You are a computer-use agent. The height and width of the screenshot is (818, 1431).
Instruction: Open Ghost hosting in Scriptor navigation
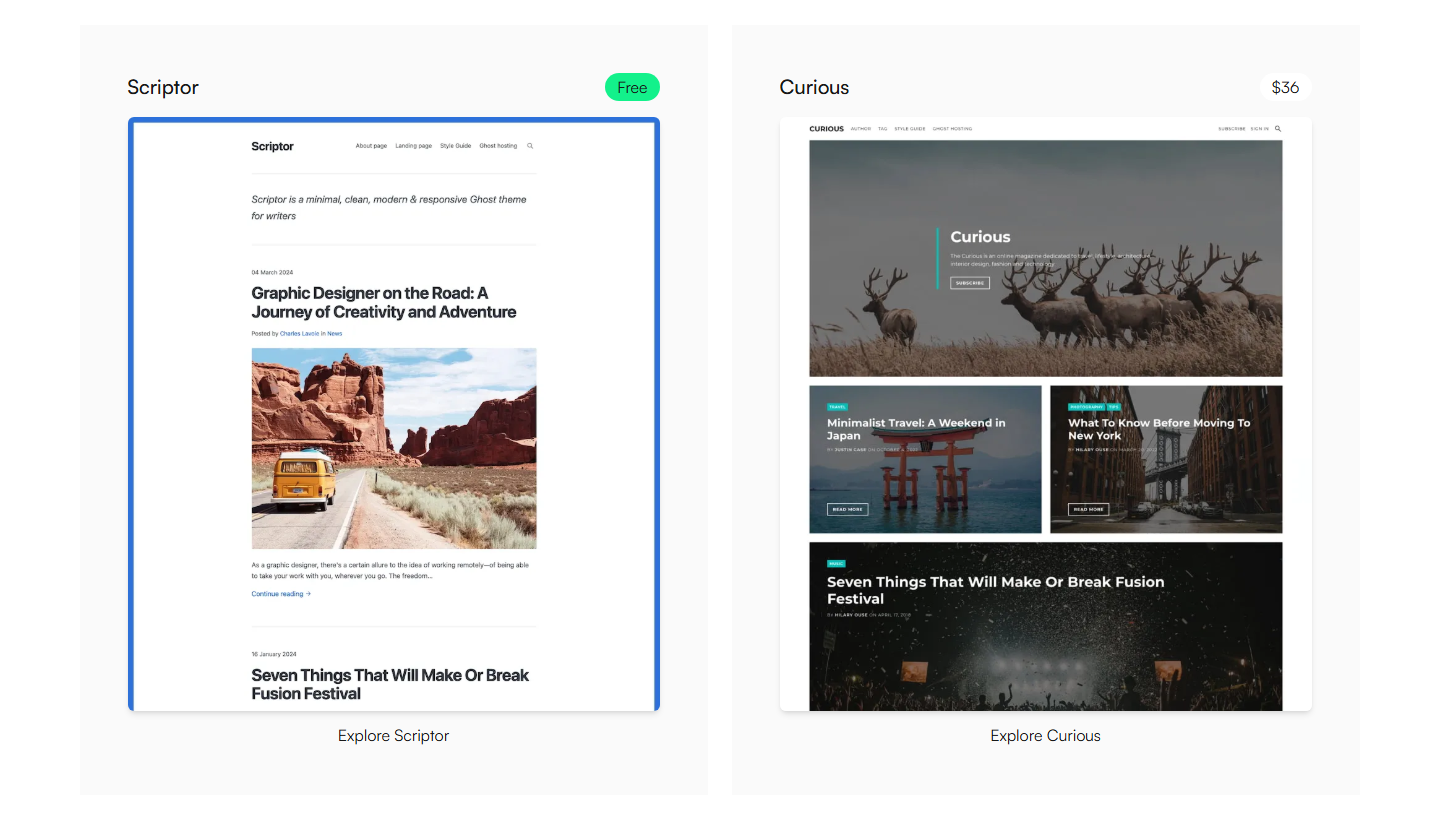(498, 146)
